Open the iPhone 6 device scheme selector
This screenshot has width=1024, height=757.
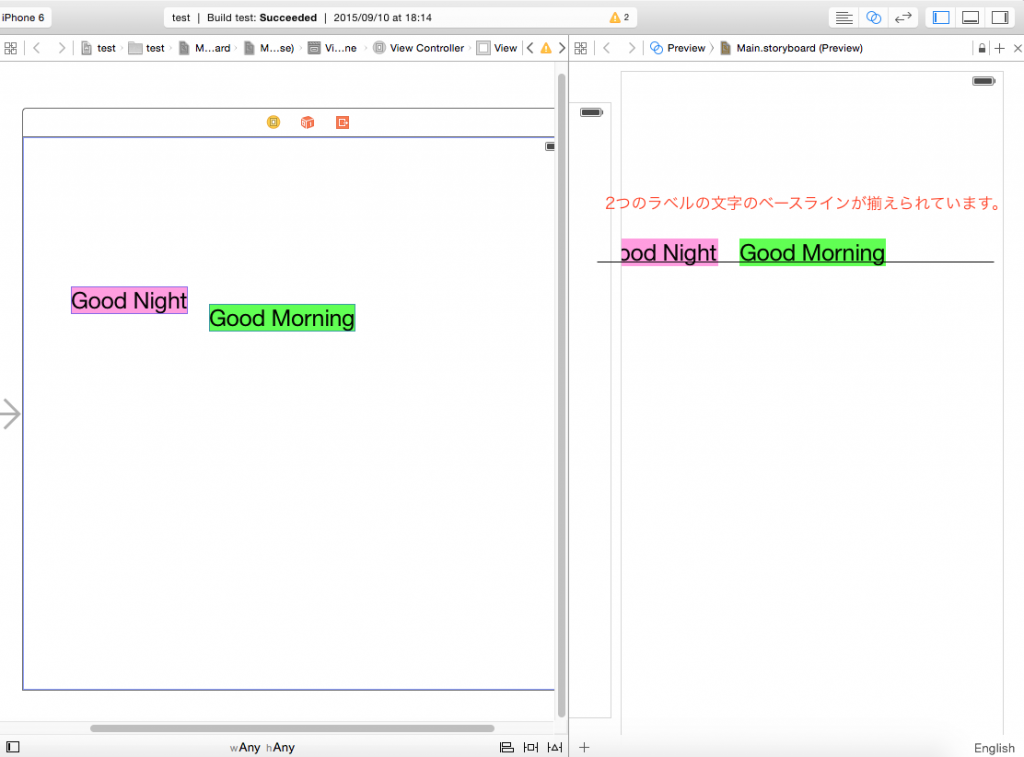point(24,18)
